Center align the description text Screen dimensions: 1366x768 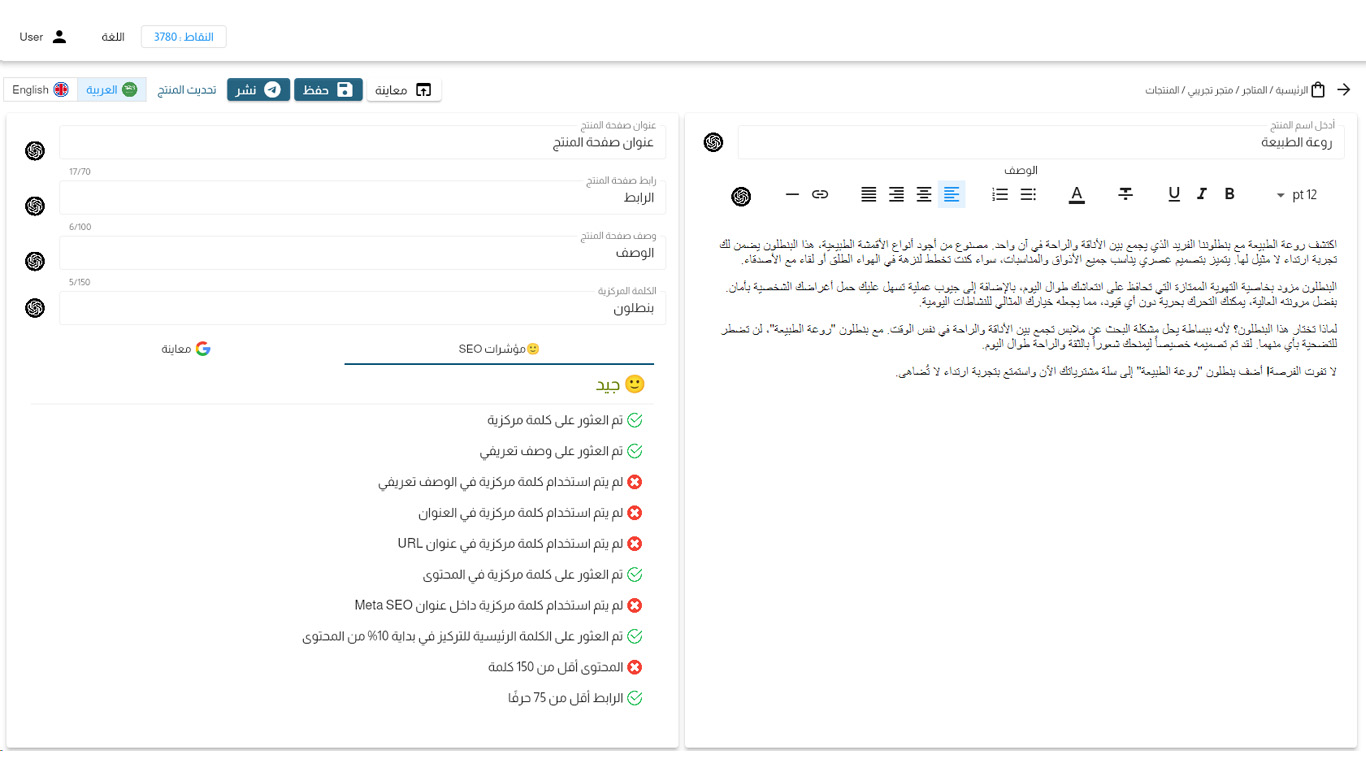point(924,194)
